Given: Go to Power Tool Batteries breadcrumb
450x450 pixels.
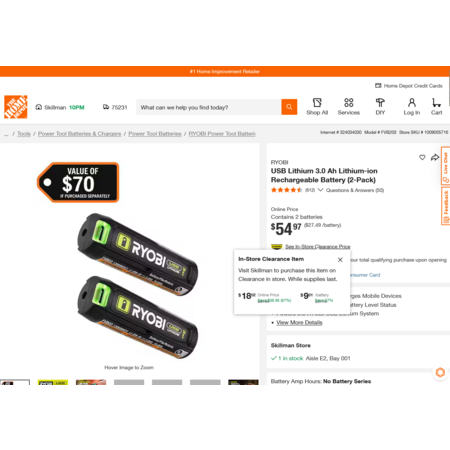Looking at the screenshot, I should tap(155, 134).
